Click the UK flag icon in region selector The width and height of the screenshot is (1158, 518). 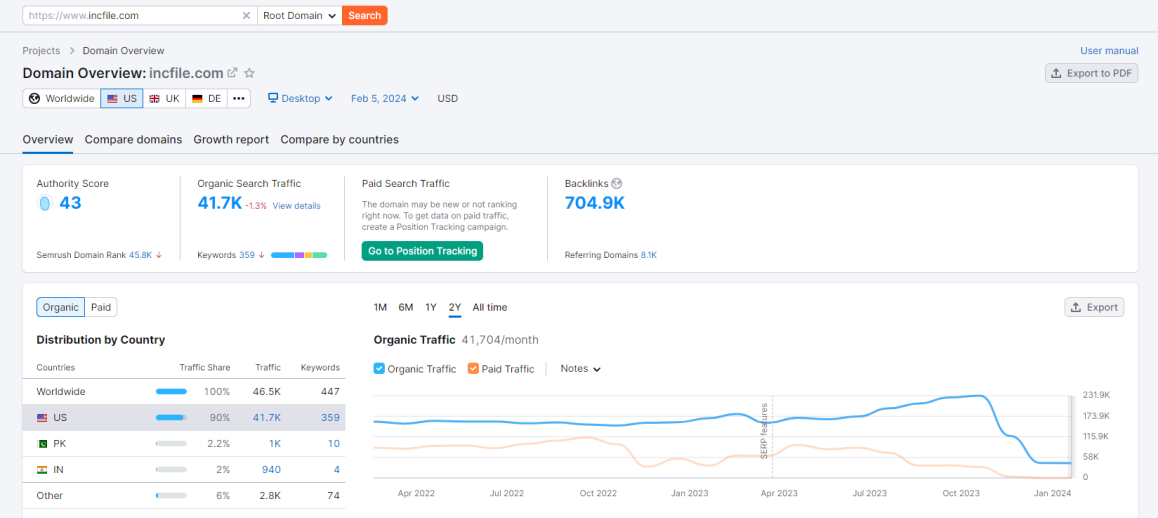tap(154, 98)
